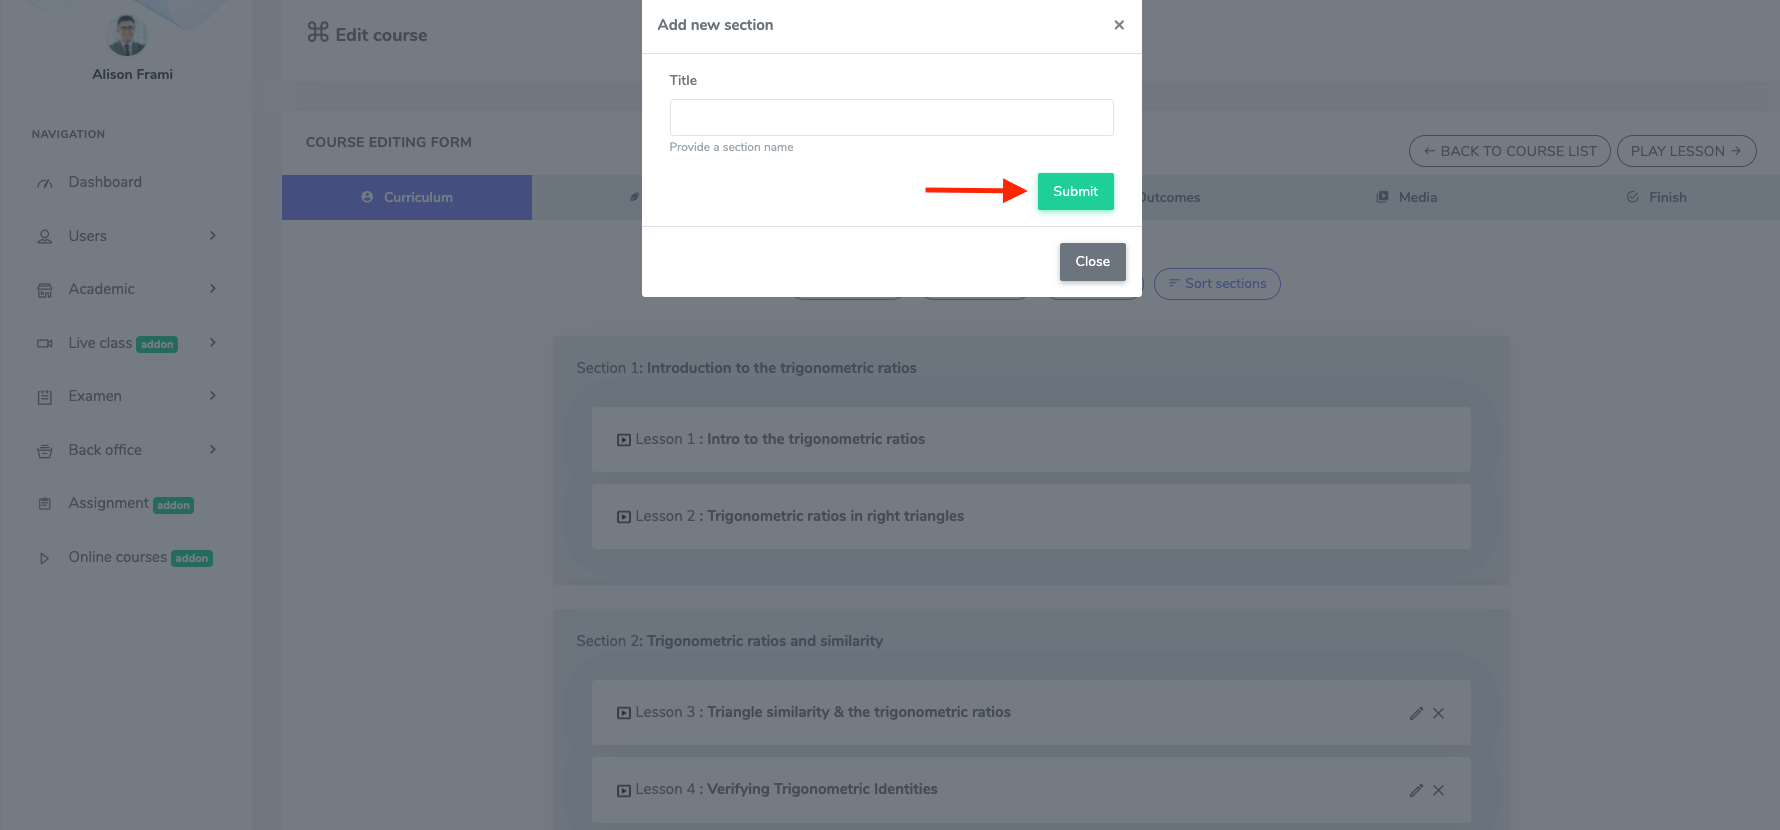Close the Add new section dialog with X
Viewport: 1780px width, 830px height.
click(x=1119, y=25)
